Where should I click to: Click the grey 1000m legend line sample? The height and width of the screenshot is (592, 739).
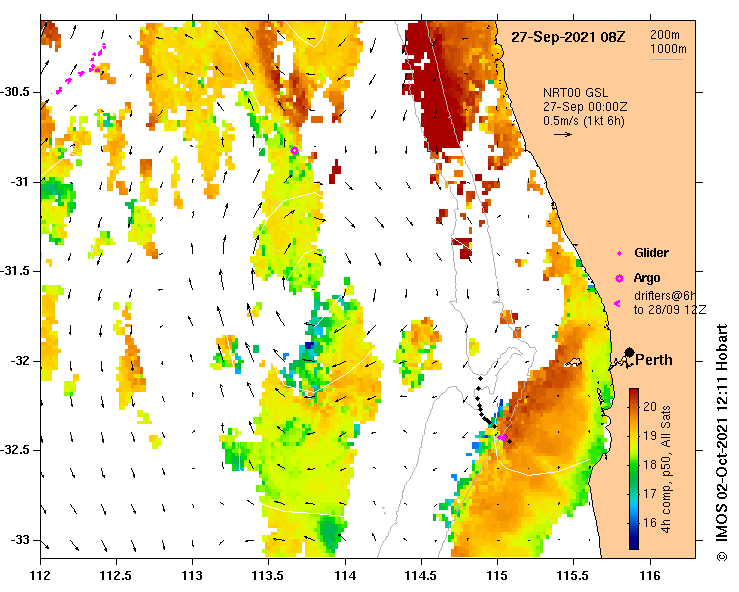pyautogui.click(x=666, y=60)
